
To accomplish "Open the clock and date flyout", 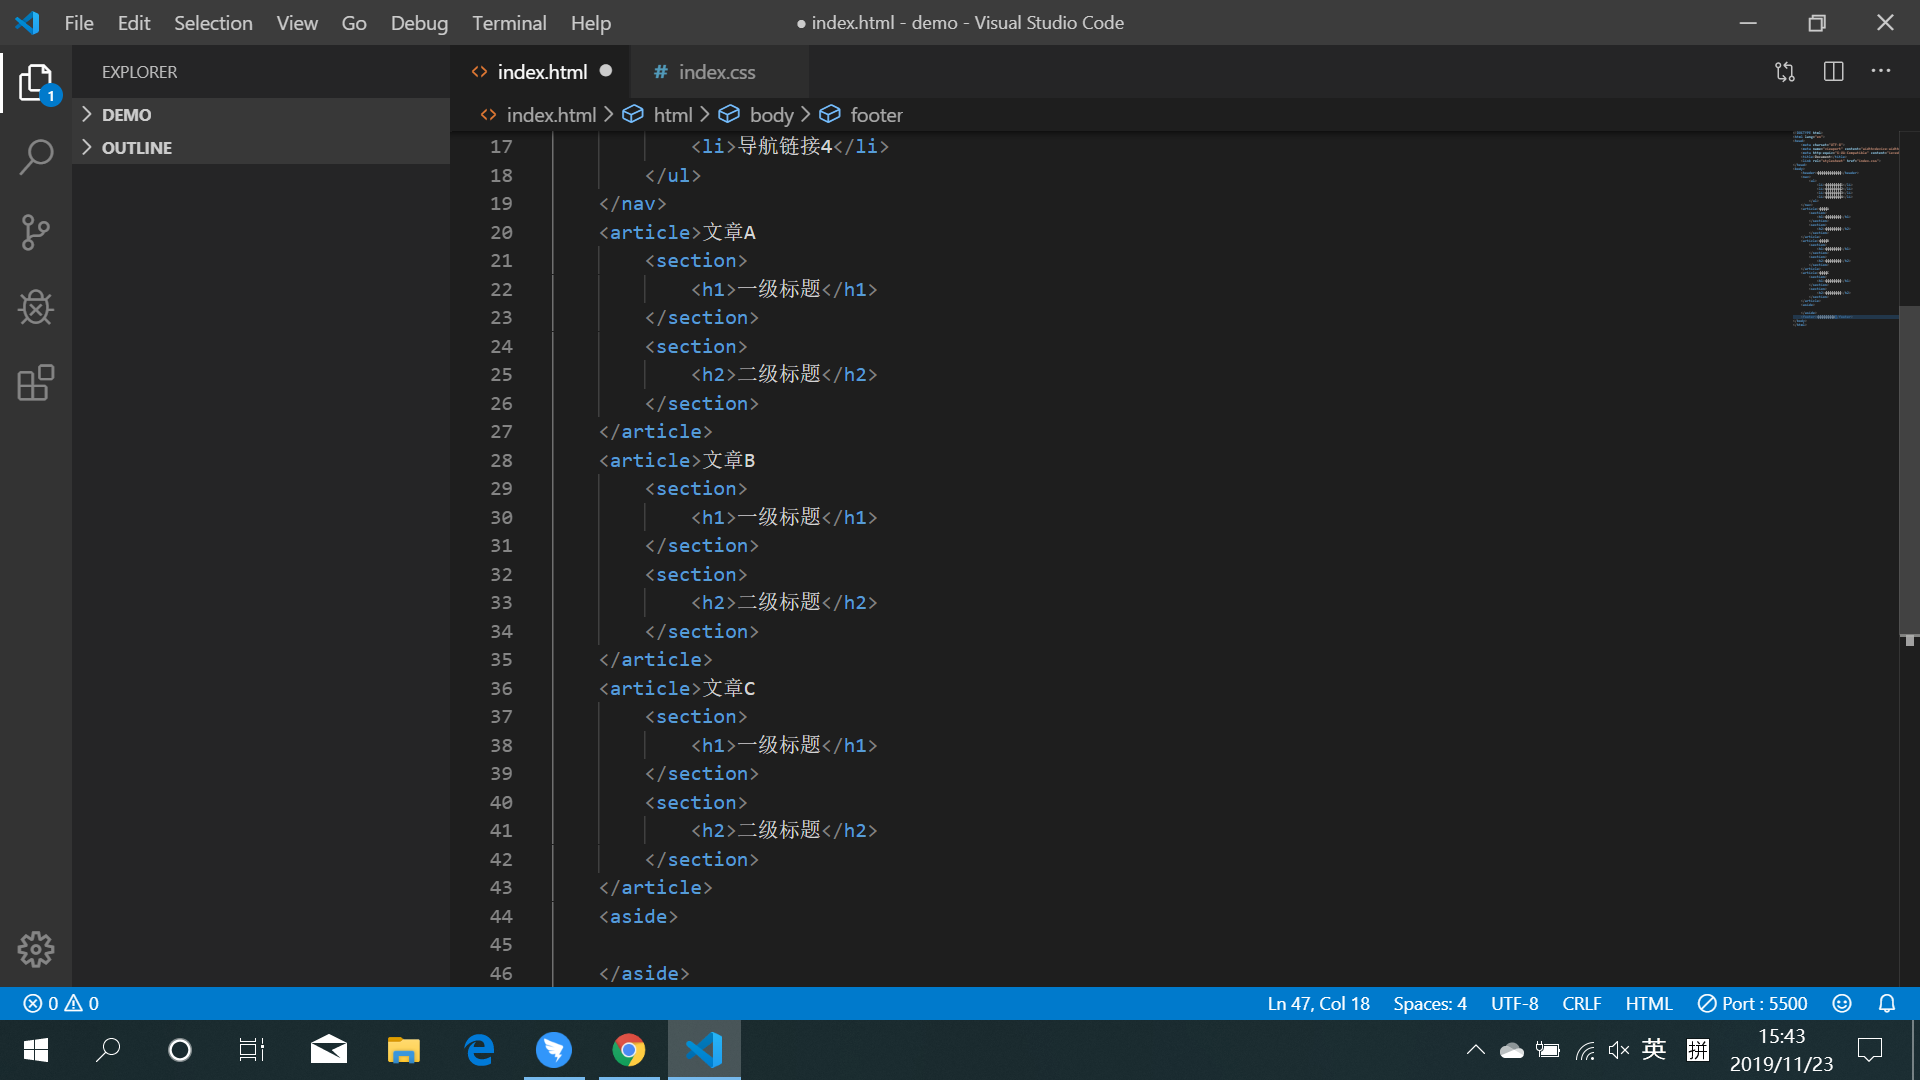I will pyautogui.click(x=1781, y=1050).
